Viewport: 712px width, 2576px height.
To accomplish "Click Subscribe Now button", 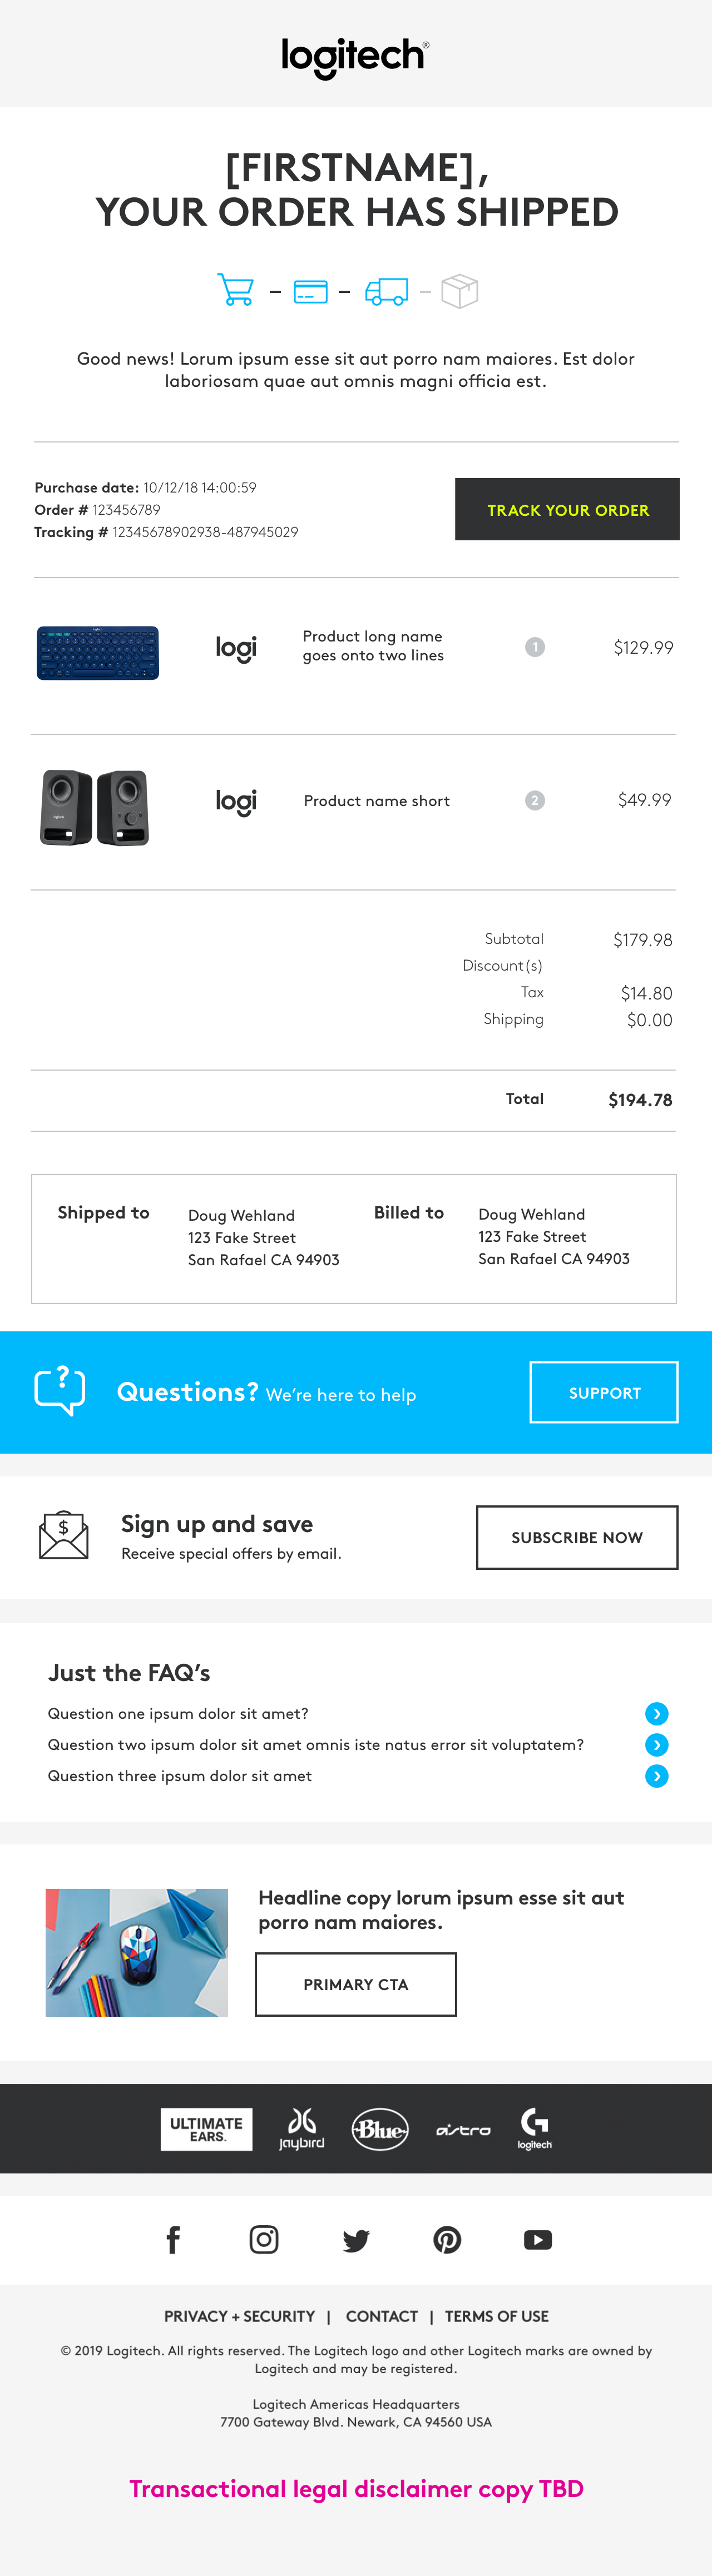I will 577,1538.
